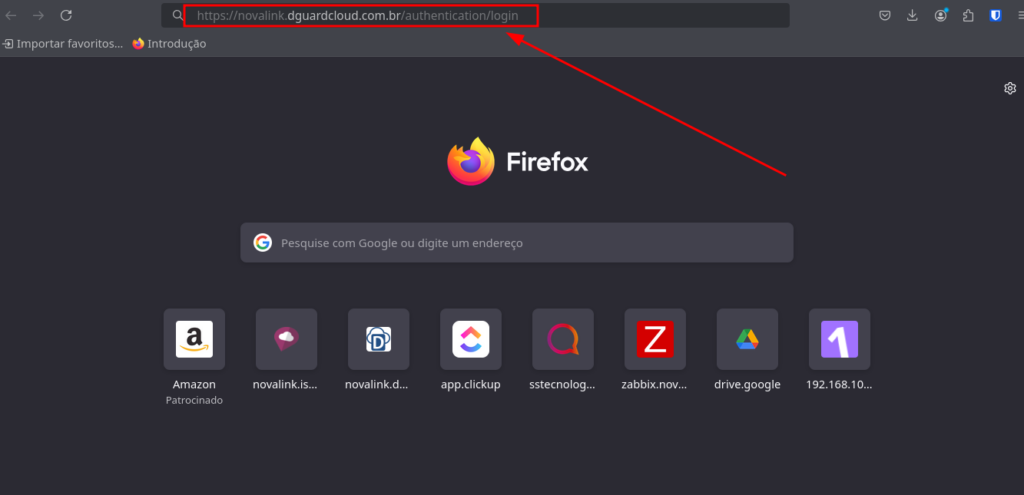This screenshot has width=1024, height=495.
Task: Click the magnifier icon in address bar
Action: pos(177,15)
